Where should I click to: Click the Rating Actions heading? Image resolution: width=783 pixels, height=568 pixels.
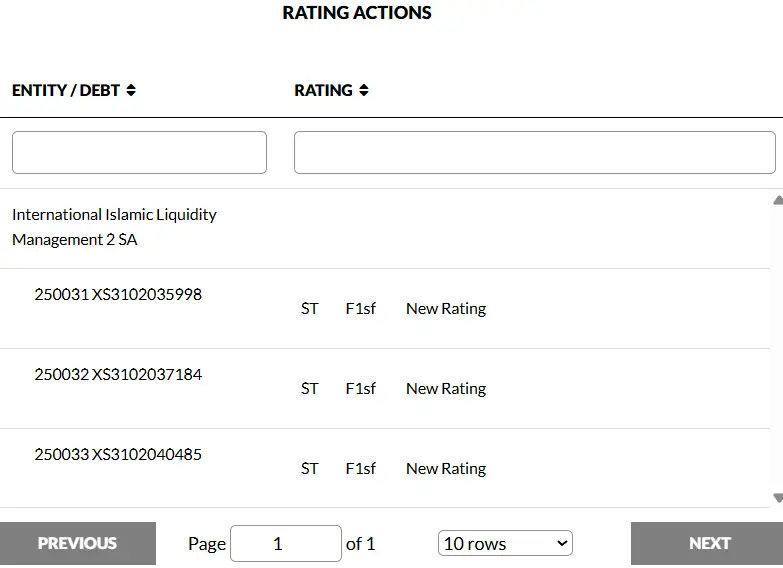[357, 13]
